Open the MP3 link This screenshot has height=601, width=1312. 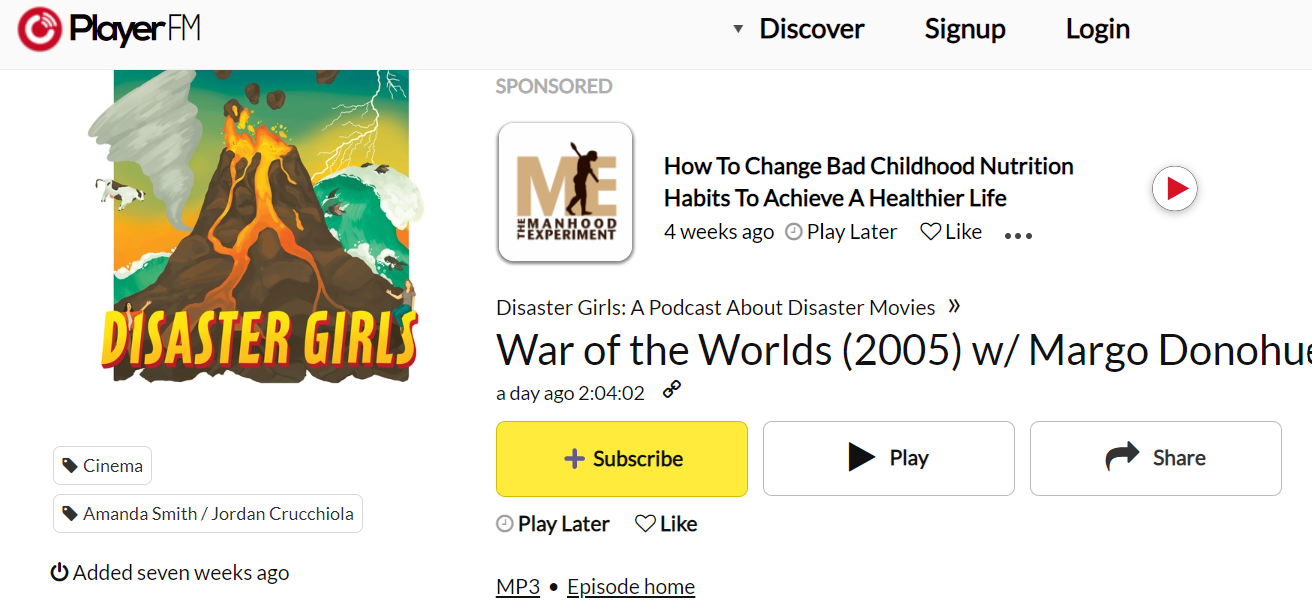click(x=518, y=587)
